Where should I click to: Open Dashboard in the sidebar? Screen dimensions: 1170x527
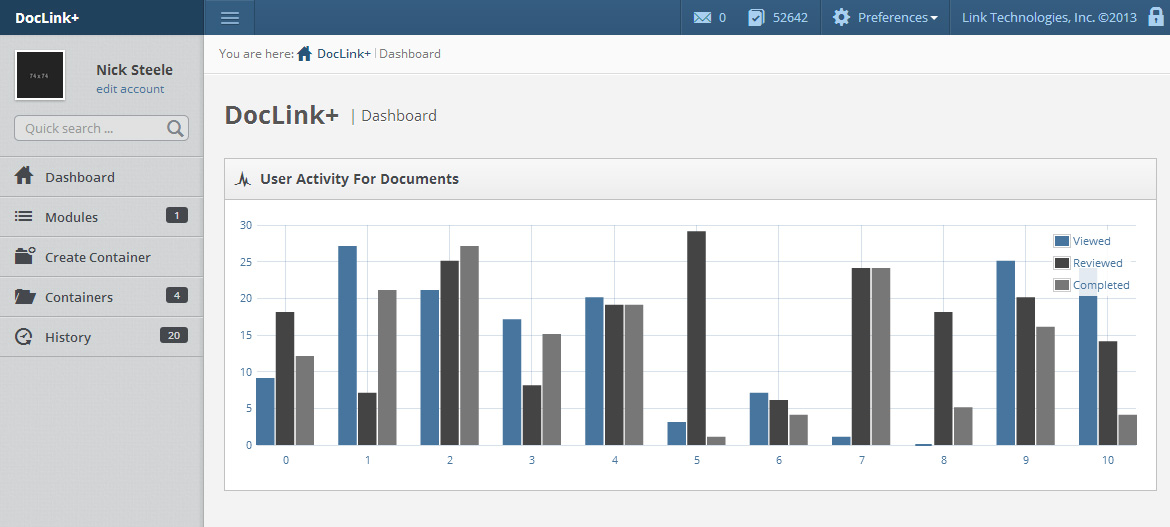pyautogui.click(x=101, y=177)
